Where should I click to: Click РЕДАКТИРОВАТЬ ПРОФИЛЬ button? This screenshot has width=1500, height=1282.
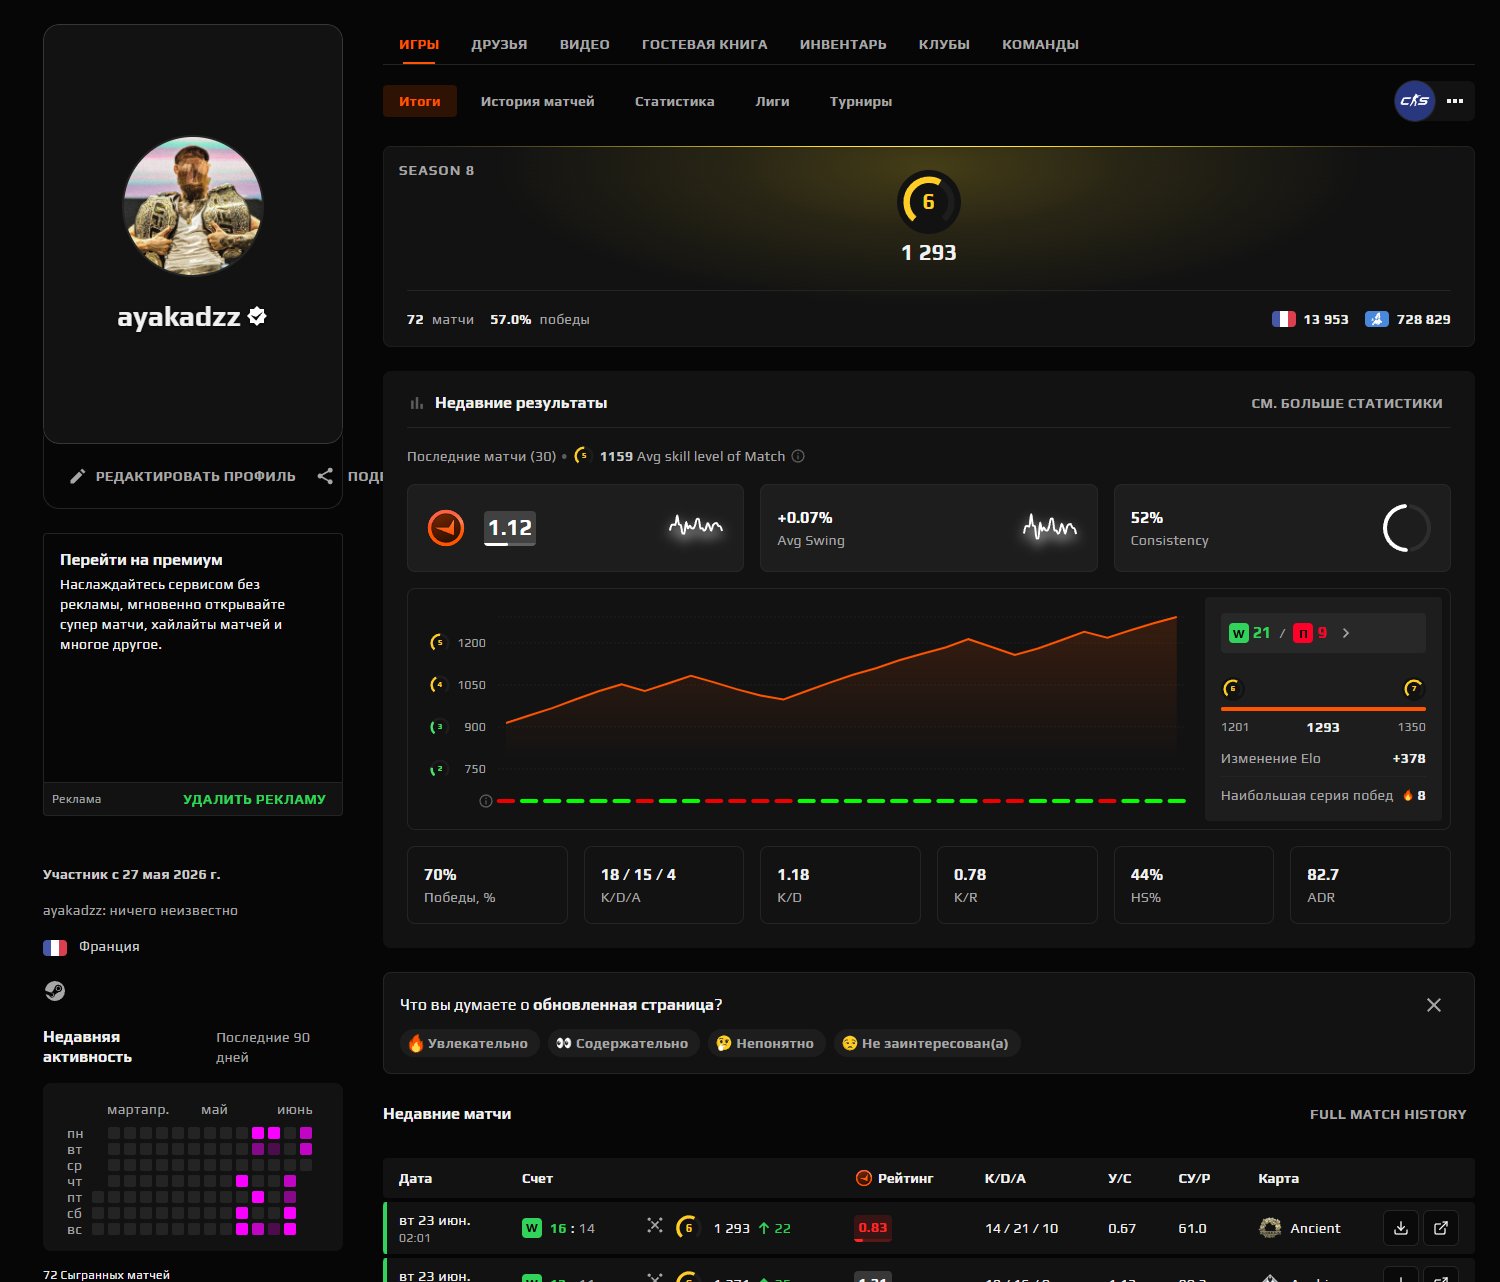click(x=183, y=476)
